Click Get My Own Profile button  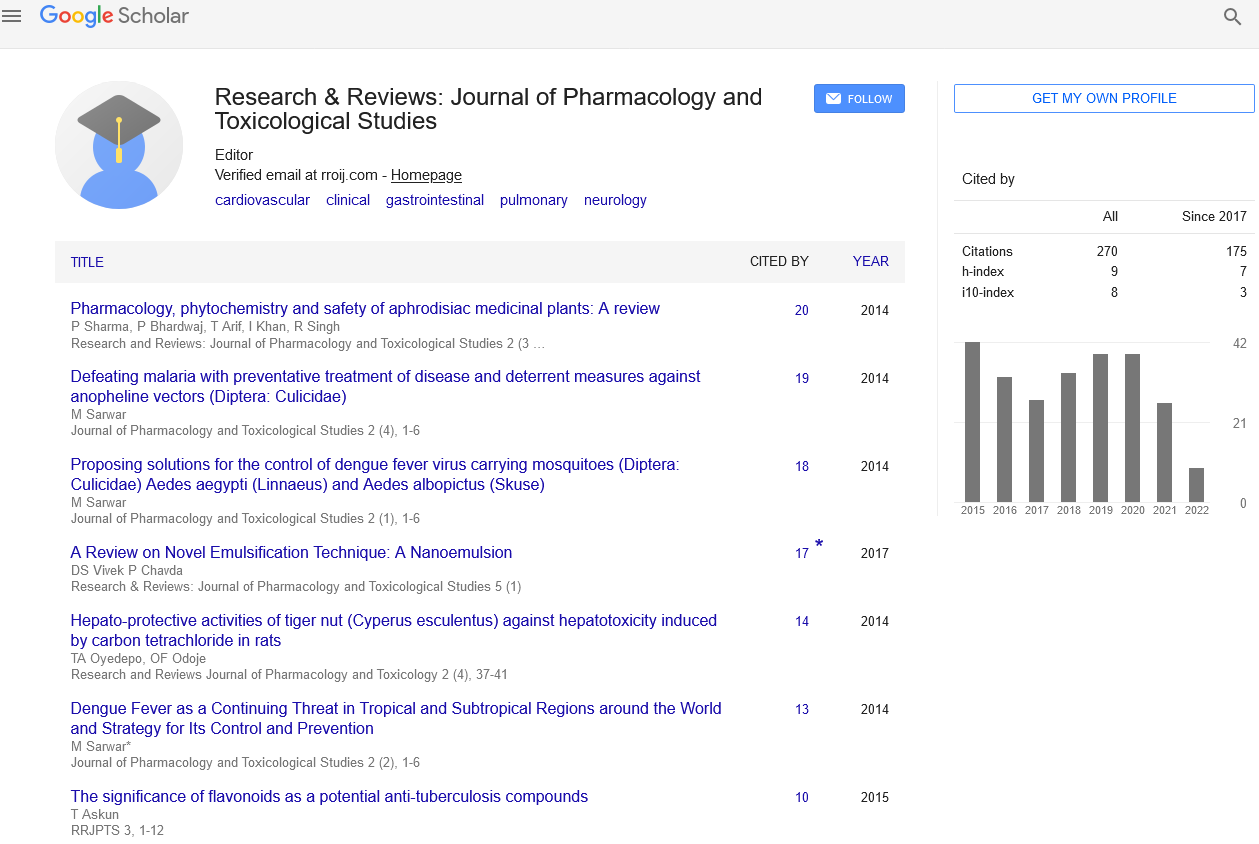coord(1104,98)
